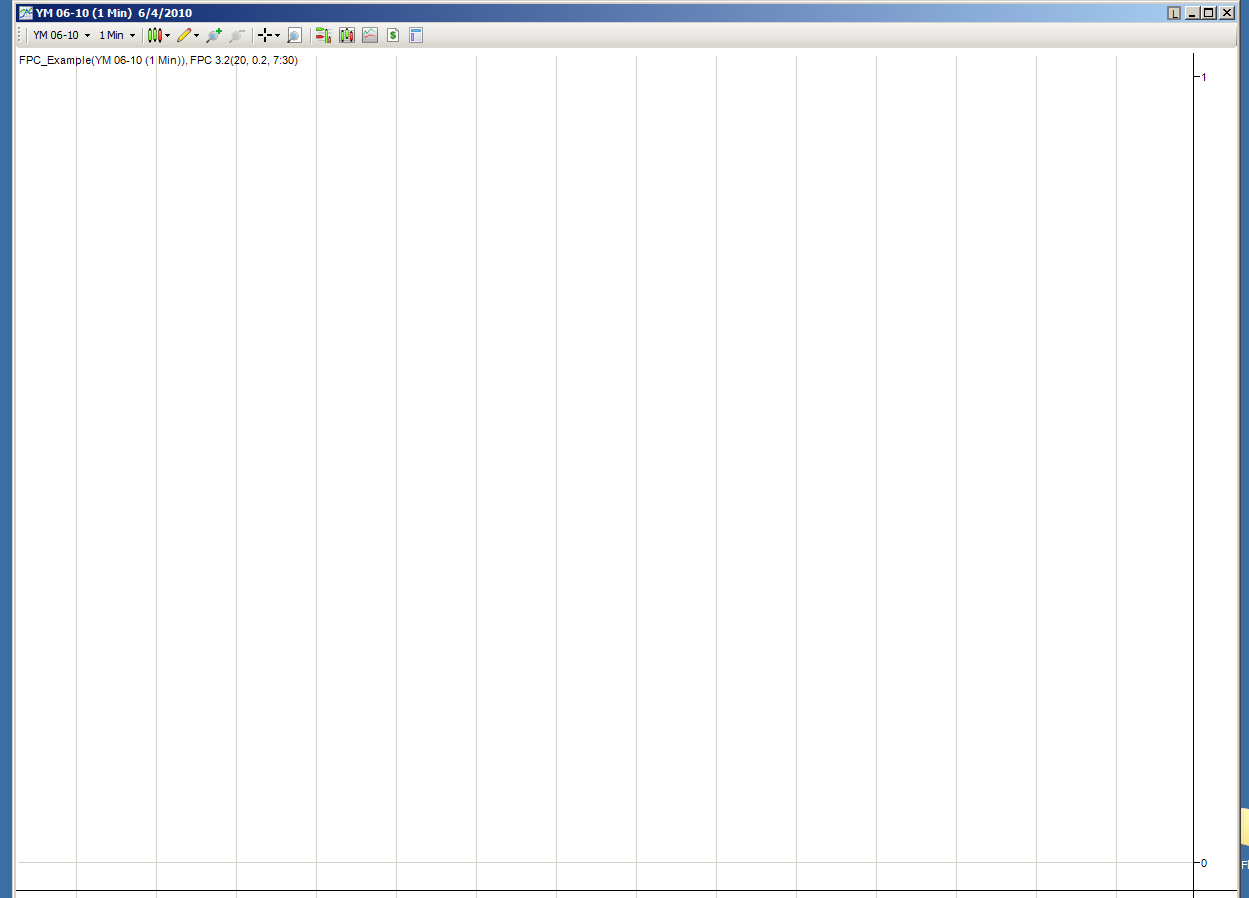Open the YM 06-10 instrument dropdown
Screen dimensions: 1249x898
[61, 35]
